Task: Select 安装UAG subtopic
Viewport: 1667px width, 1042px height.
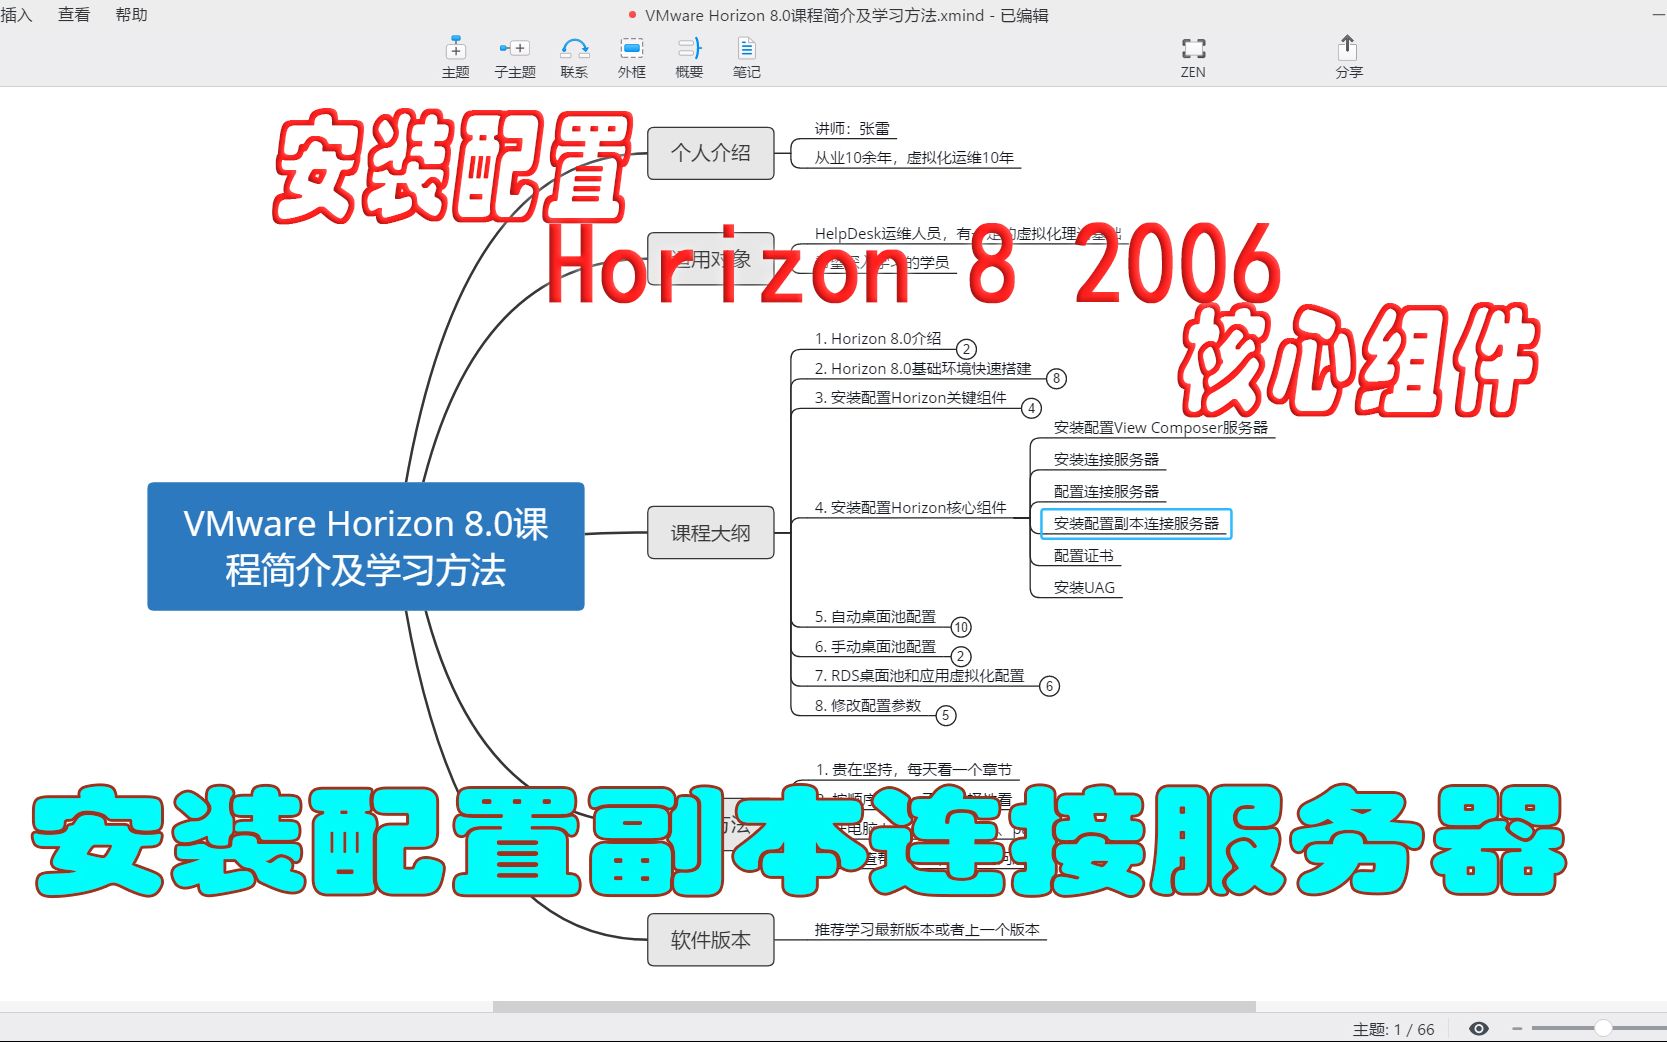Action: [1084, 587]
